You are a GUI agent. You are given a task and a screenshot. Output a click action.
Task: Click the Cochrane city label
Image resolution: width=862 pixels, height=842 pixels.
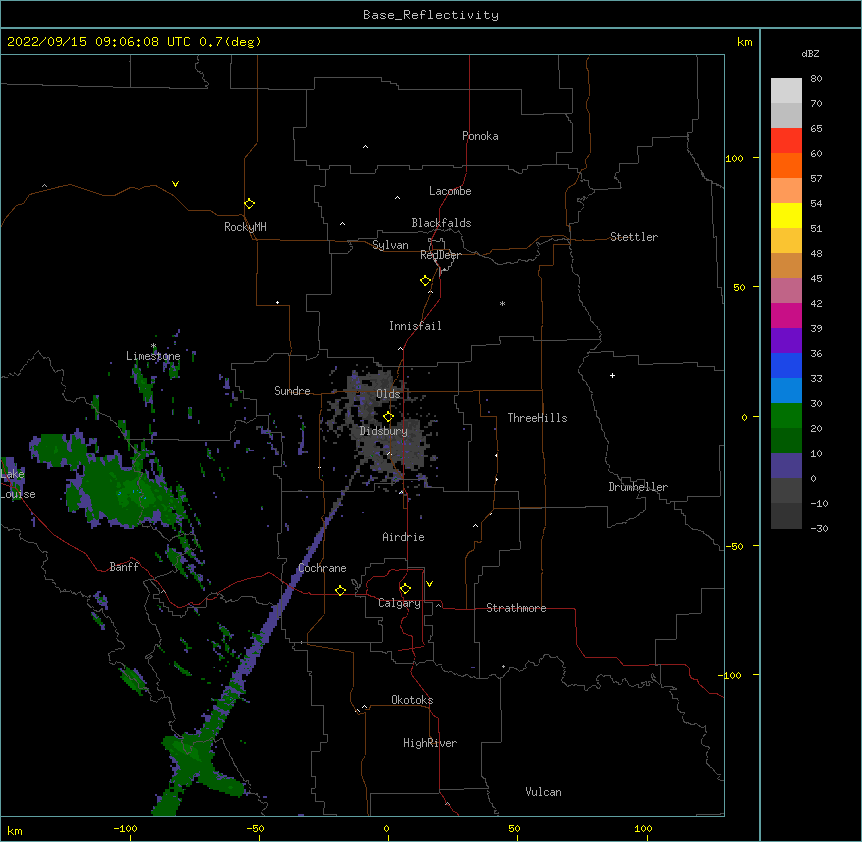click(322, 568)
